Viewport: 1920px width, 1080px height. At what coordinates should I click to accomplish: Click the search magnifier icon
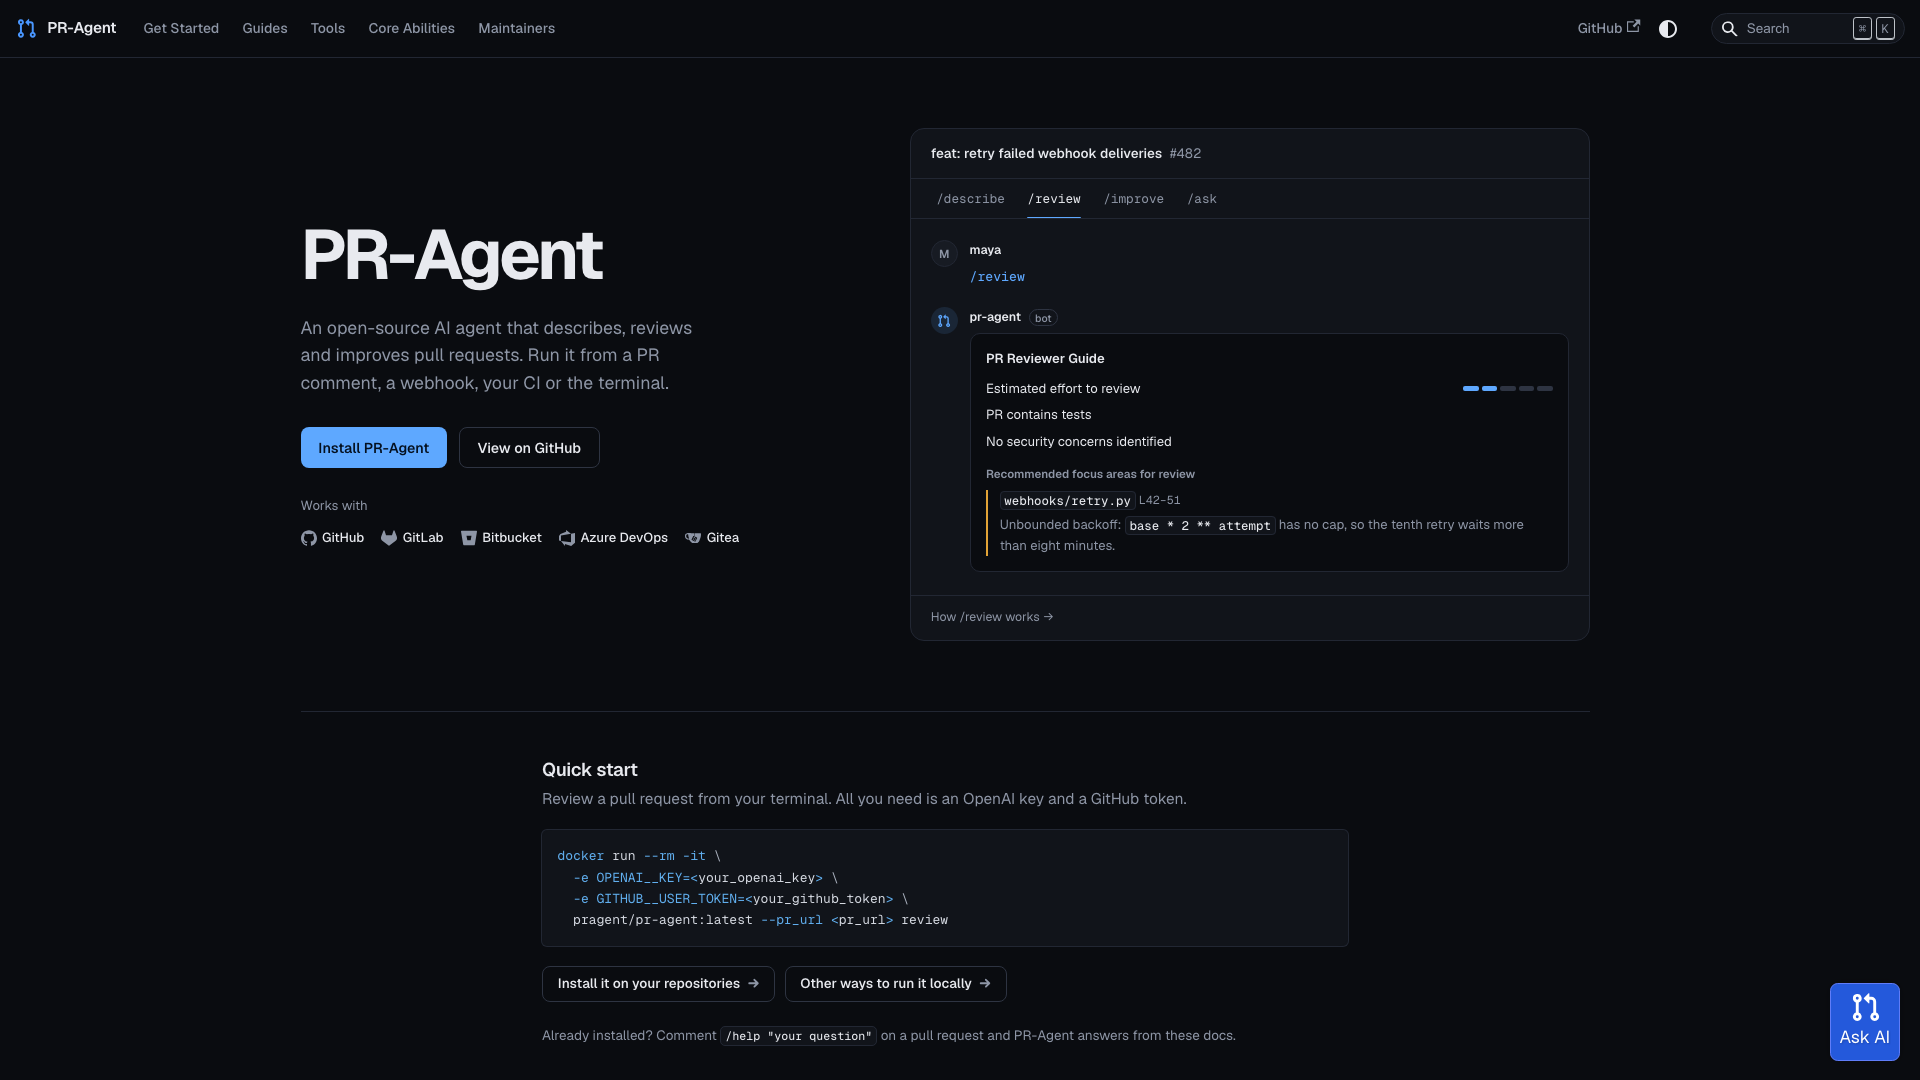(1729, 29)
